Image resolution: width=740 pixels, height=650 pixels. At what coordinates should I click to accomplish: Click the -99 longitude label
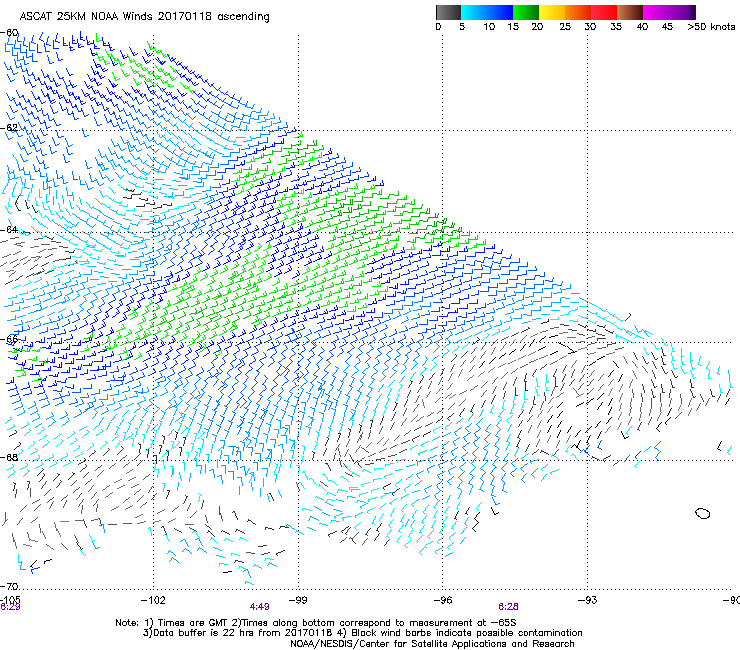(298, 600)
